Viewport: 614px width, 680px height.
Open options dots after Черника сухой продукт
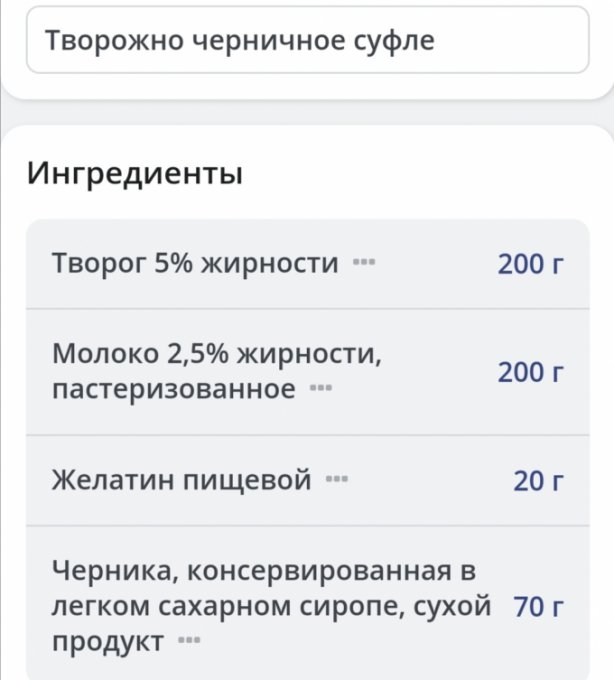coord(188,642)
